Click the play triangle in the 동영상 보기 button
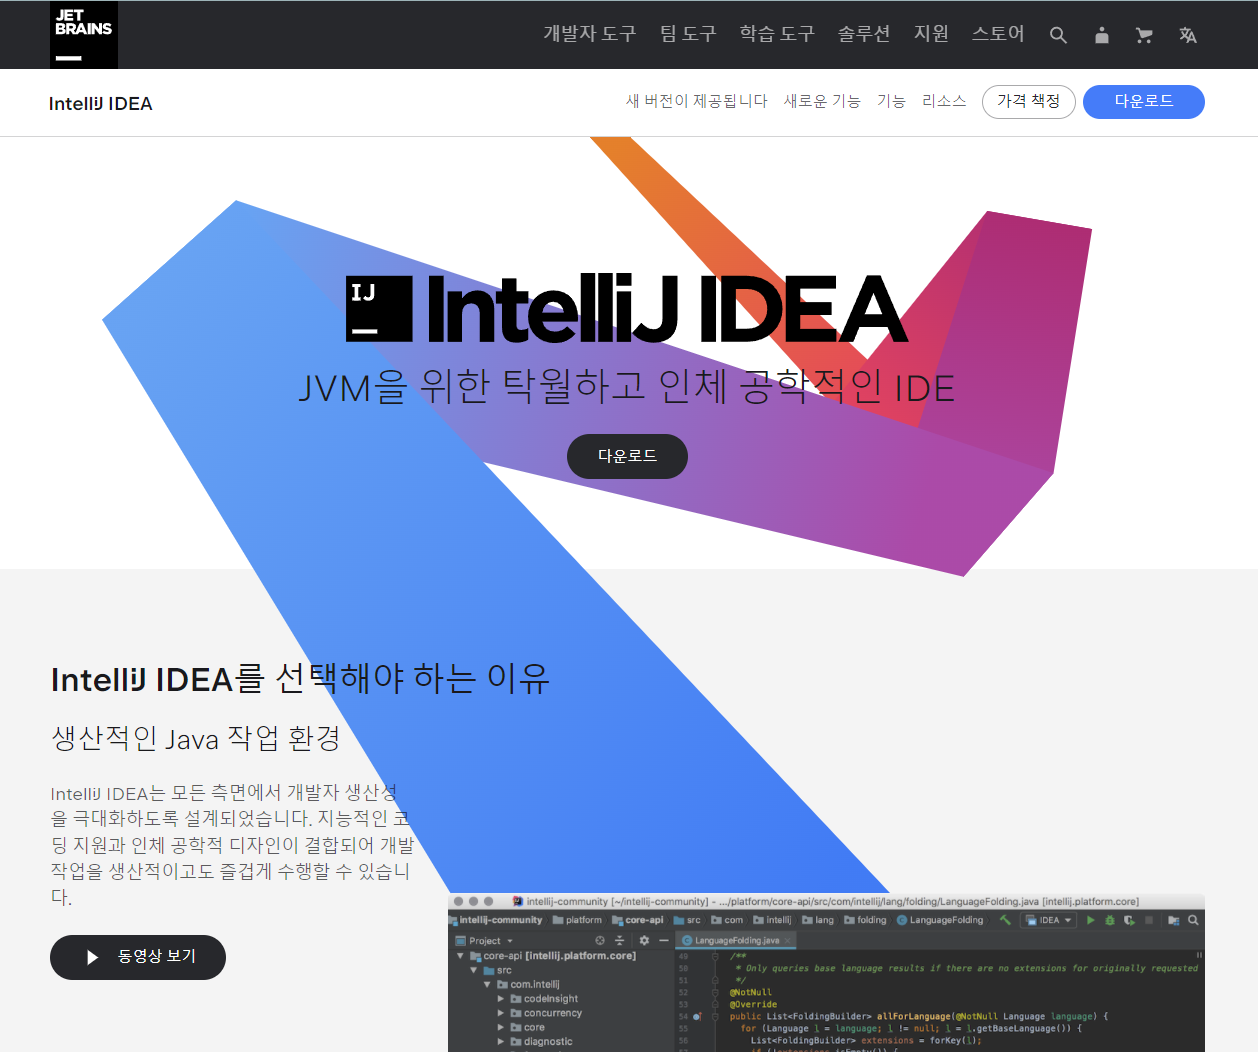The width and height of the screenshot is (1258, 1052). [92, 958]
